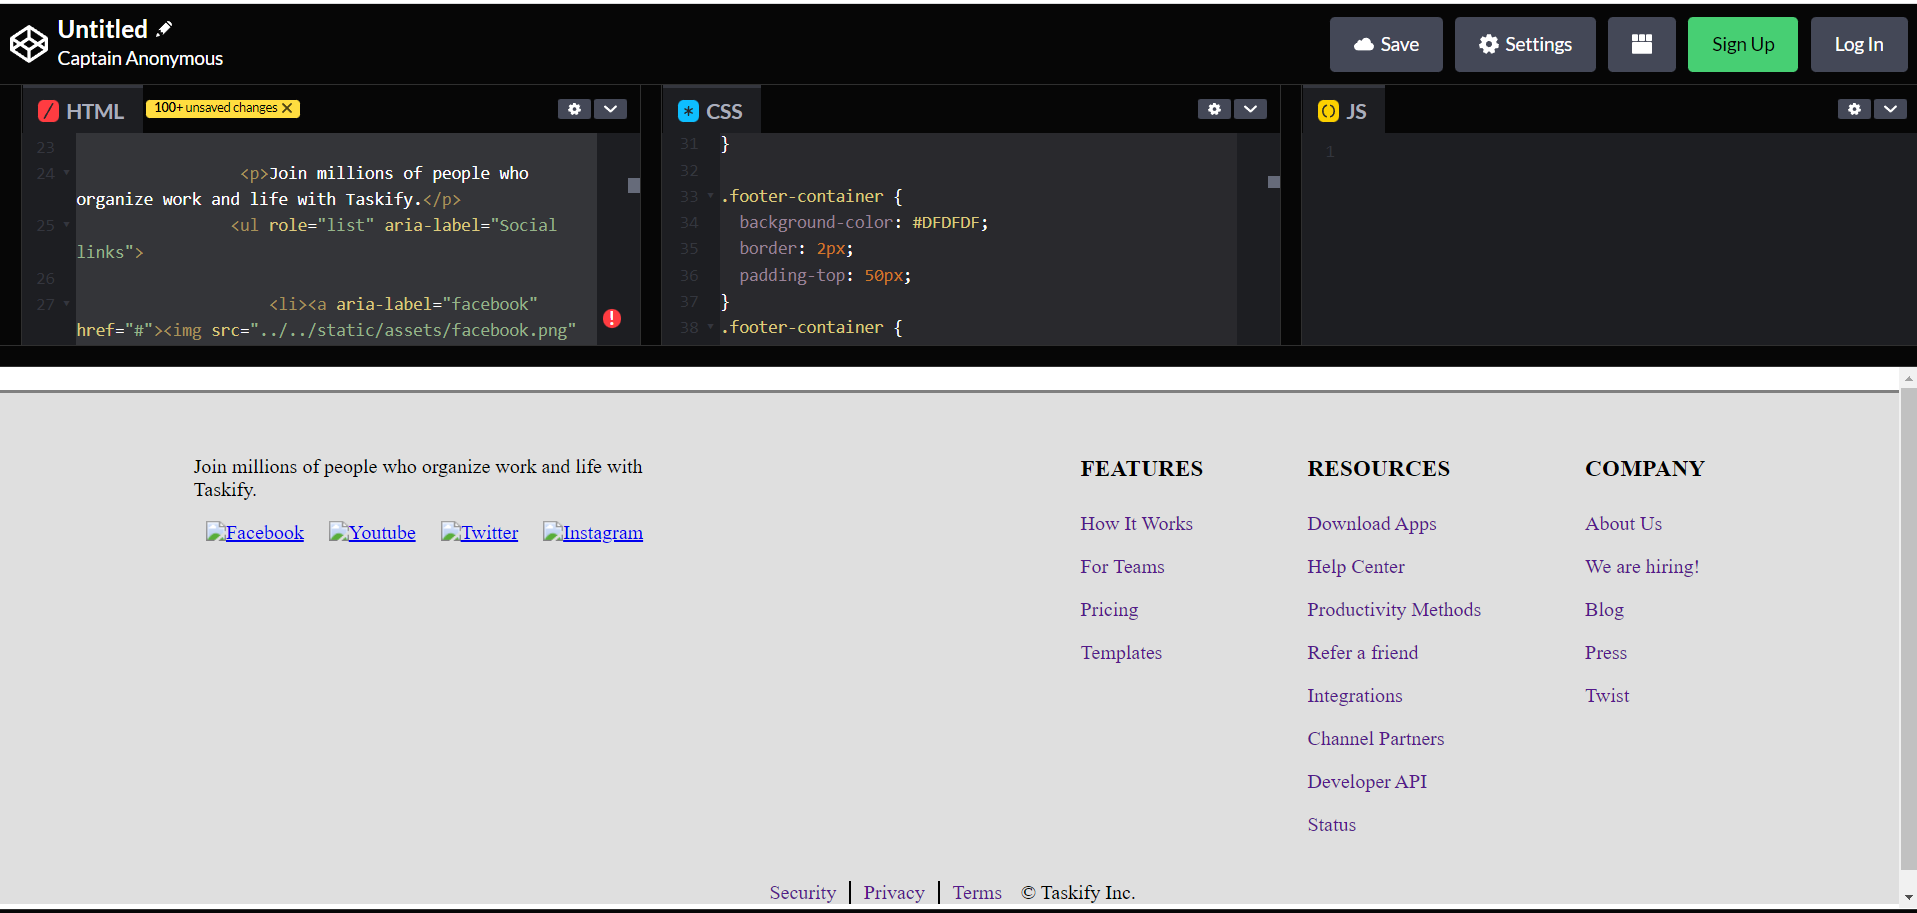Click the Log In button
The width and height of the screenshot is (1917, 913).
tap(1859, 44)
